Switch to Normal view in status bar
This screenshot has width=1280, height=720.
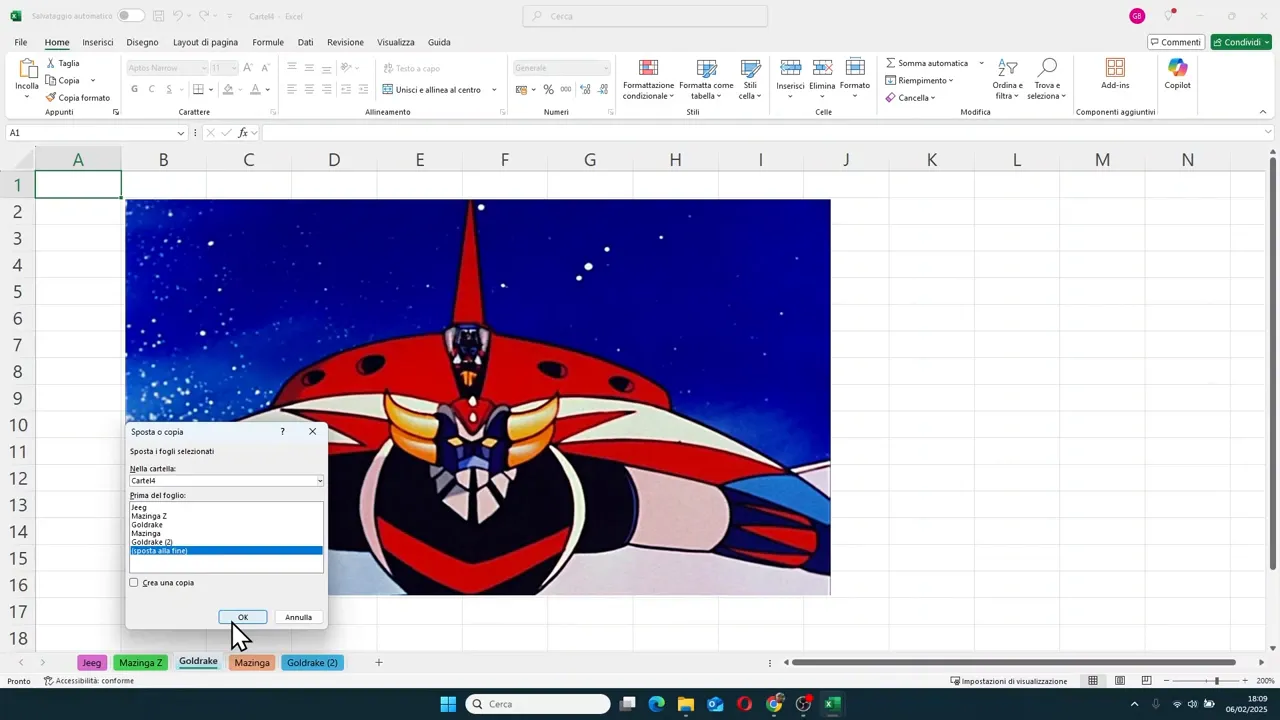point(1093,681)
